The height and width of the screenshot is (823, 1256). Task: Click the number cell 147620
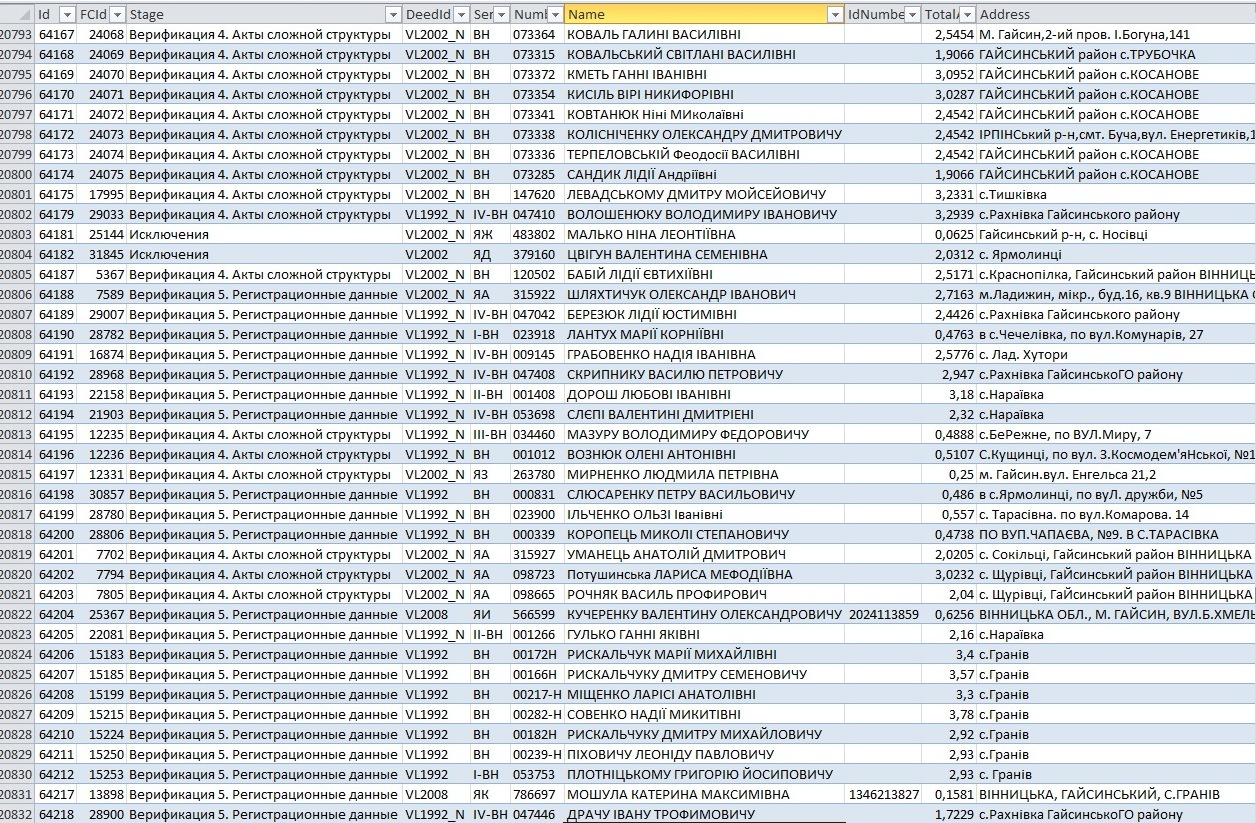click(538, 195)
